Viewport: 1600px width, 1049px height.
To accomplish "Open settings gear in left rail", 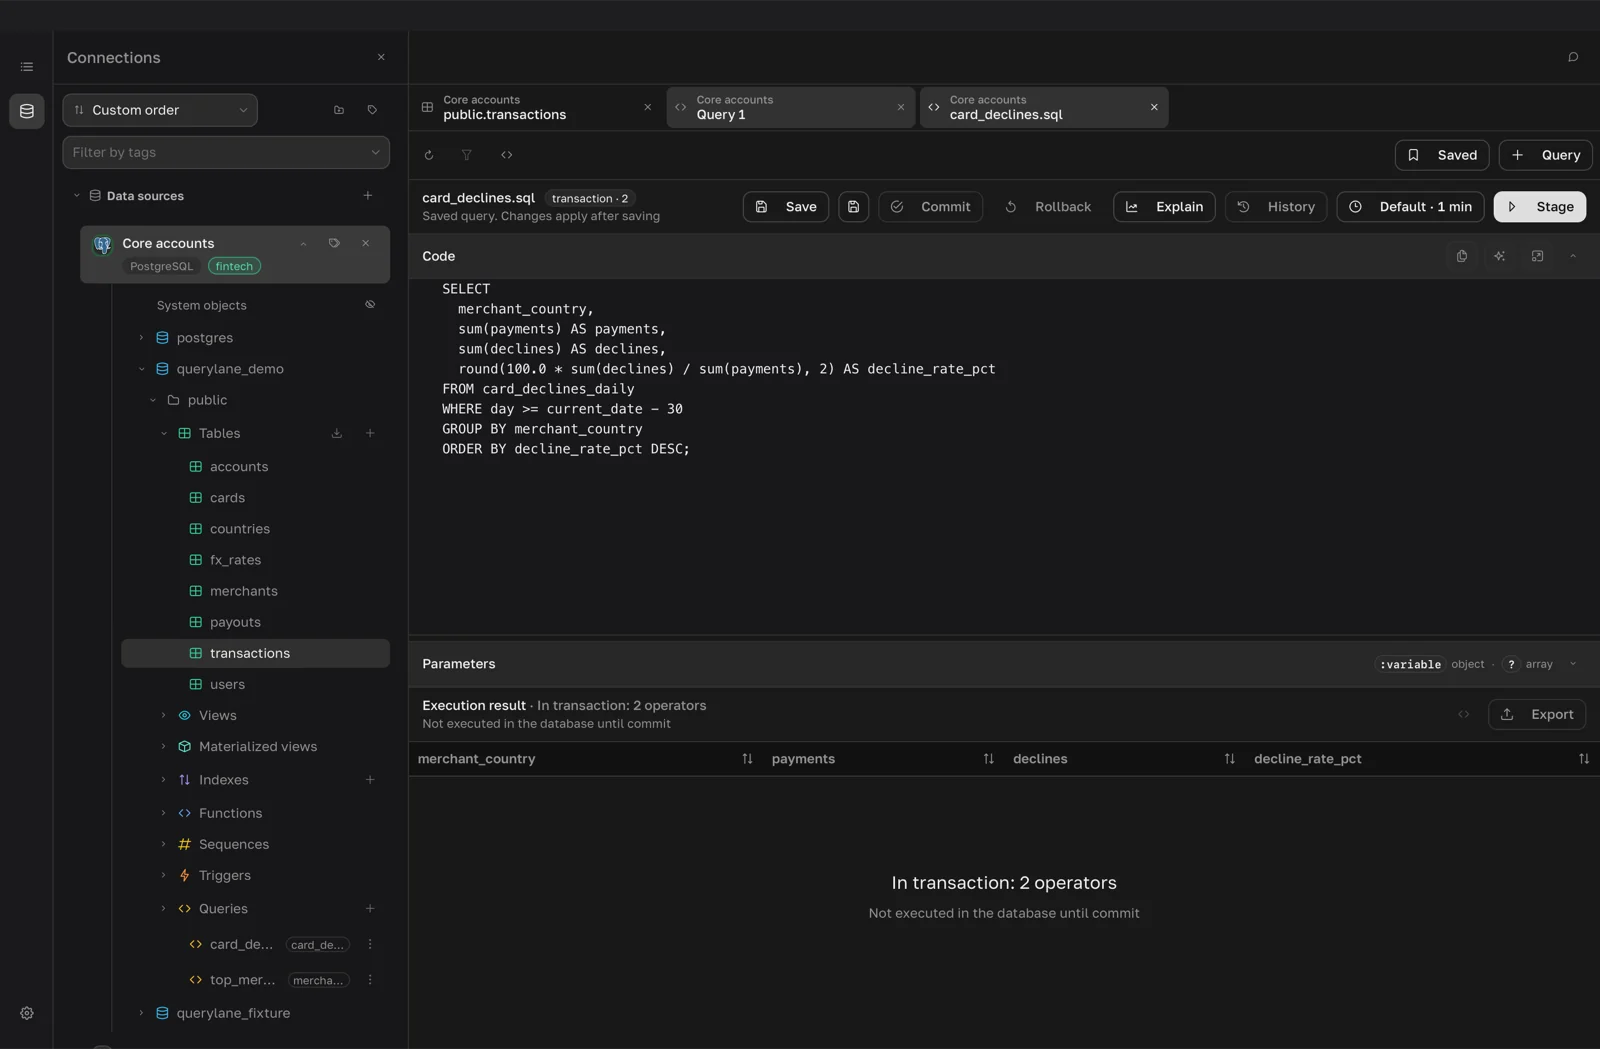I will pos(27,1013).
